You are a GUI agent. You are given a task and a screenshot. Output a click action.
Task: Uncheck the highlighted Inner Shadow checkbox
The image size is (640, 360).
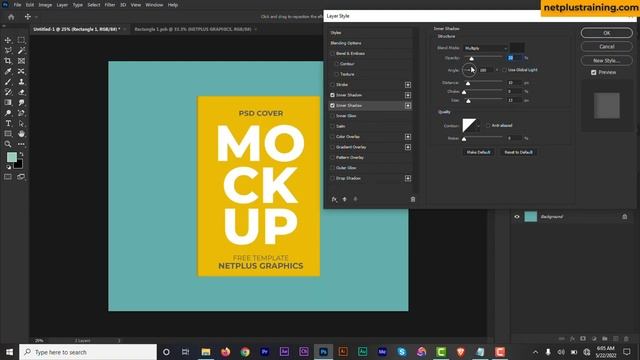332,105
